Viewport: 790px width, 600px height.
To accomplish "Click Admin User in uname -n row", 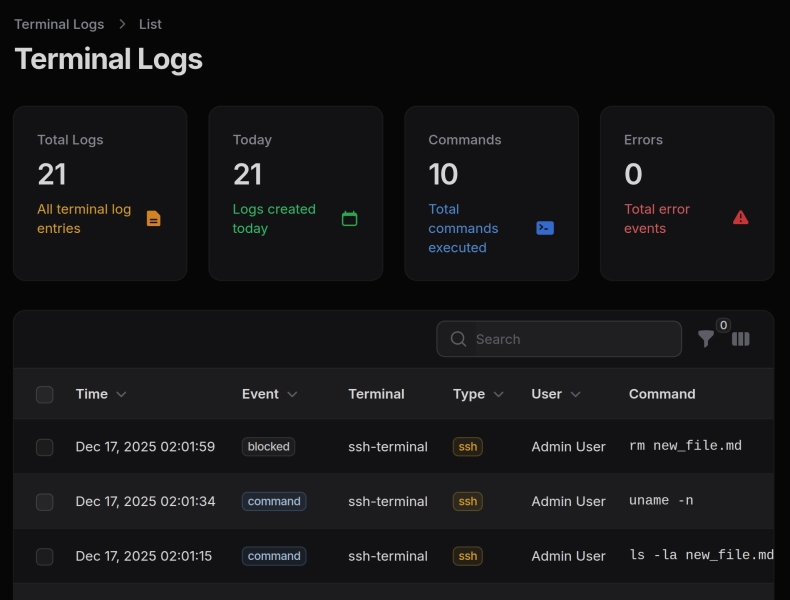I will (568, 502).
